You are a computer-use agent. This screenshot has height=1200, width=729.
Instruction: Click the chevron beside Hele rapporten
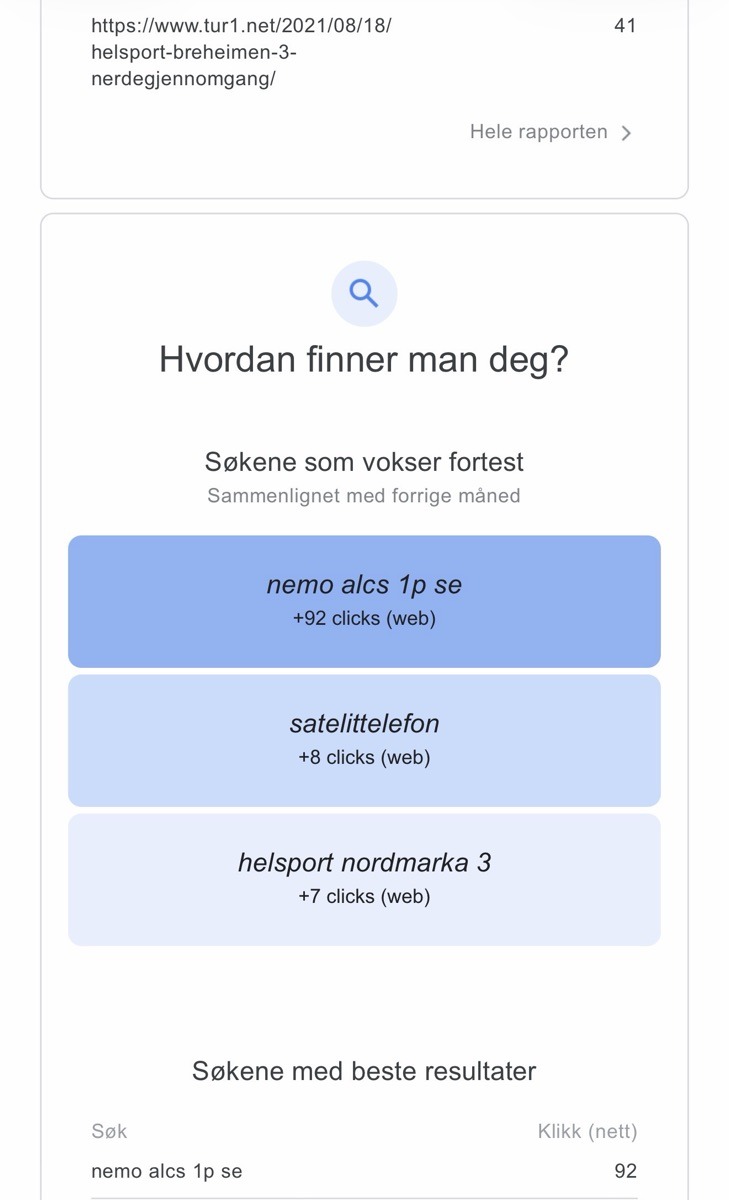626,133
